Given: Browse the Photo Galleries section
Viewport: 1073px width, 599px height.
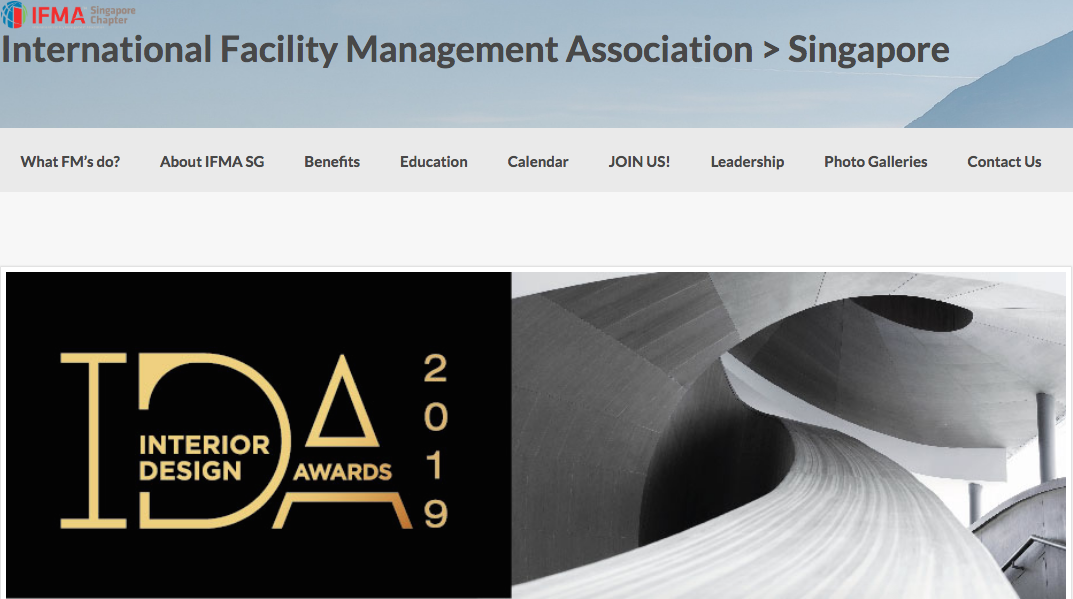Looking at the screenshot, I should pos(875,162).
